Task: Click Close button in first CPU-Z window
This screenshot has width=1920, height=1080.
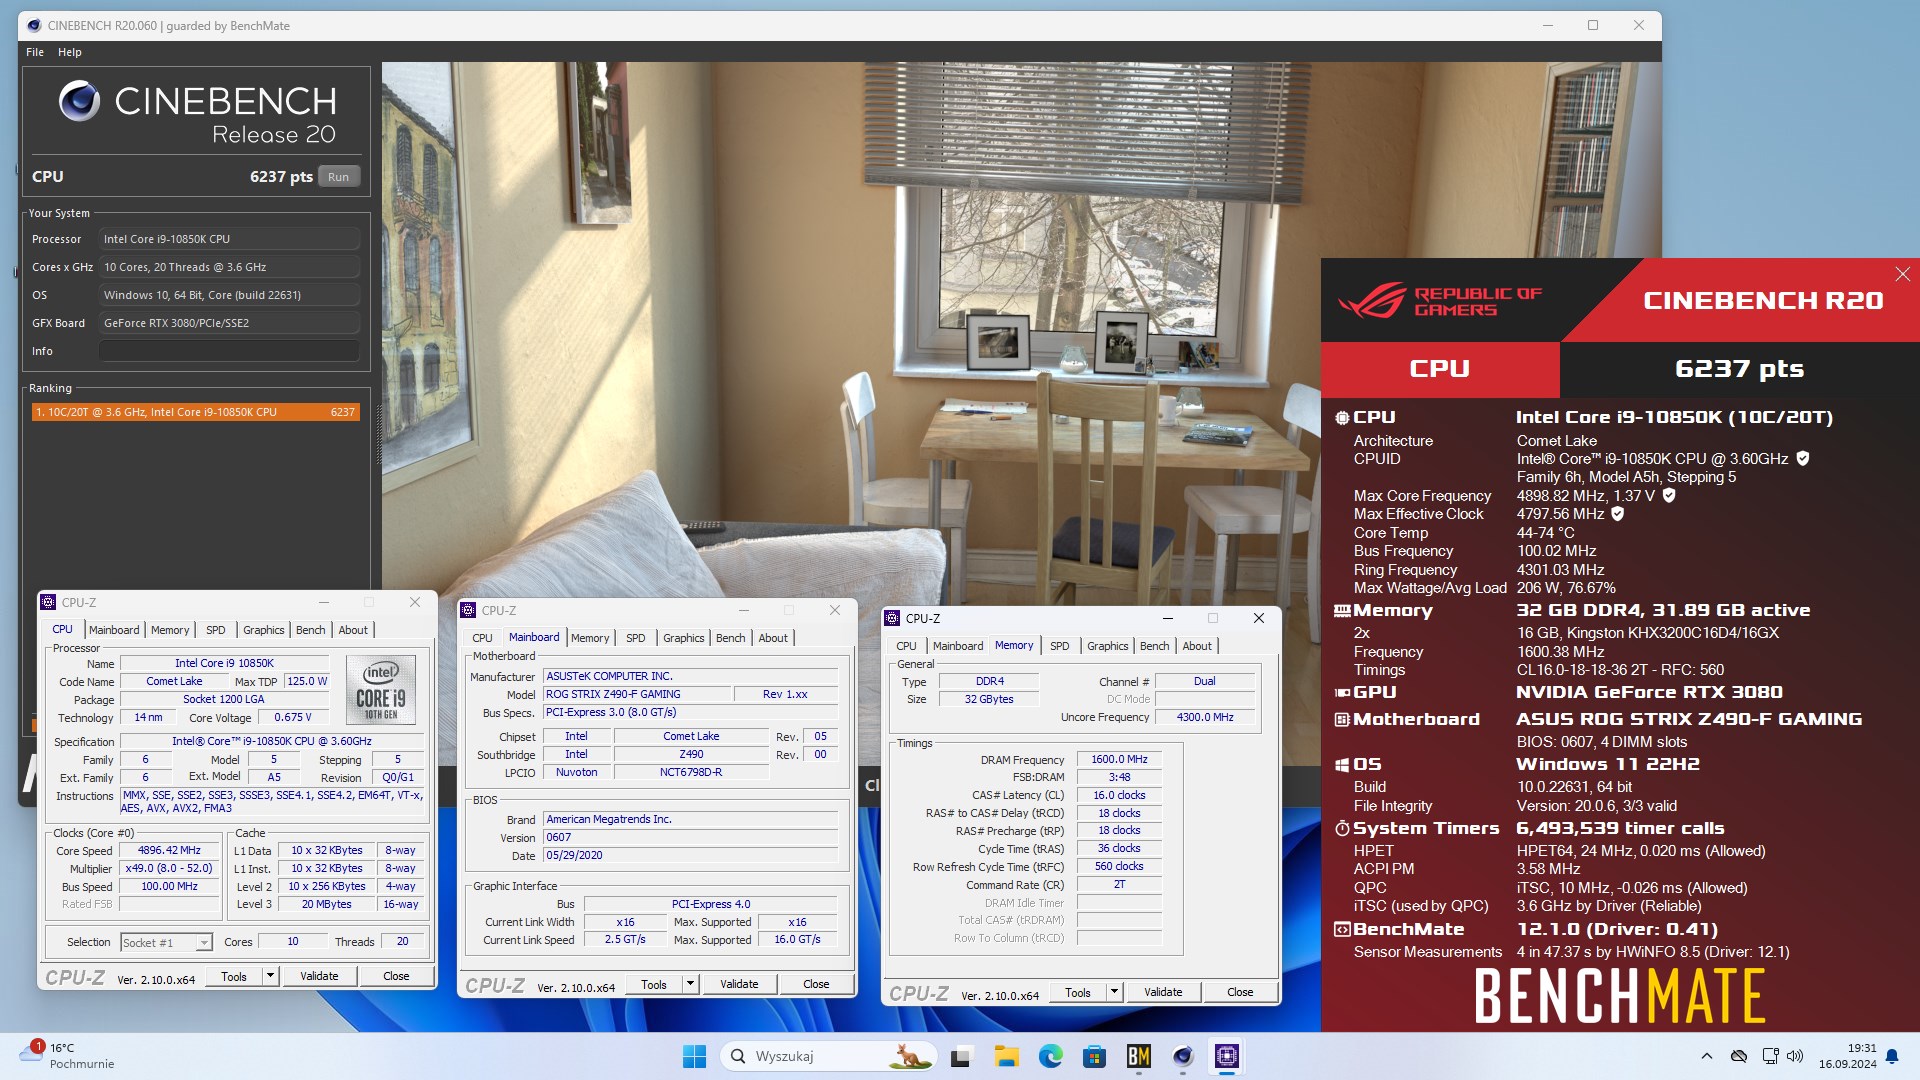Action: (396, 976)
